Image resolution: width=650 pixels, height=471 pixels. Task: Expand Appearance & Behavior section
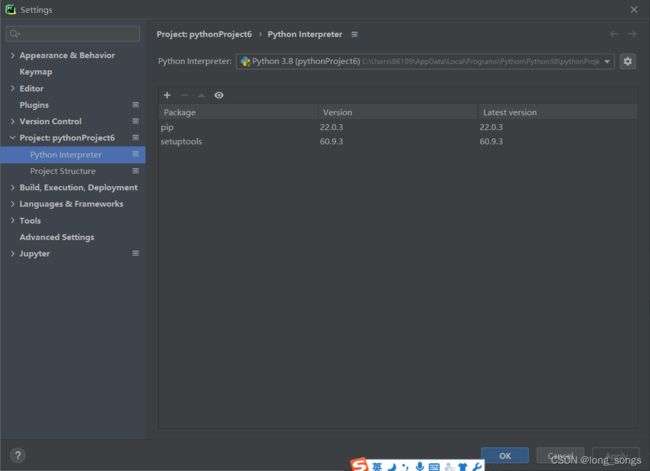click(x=12, y=55)
